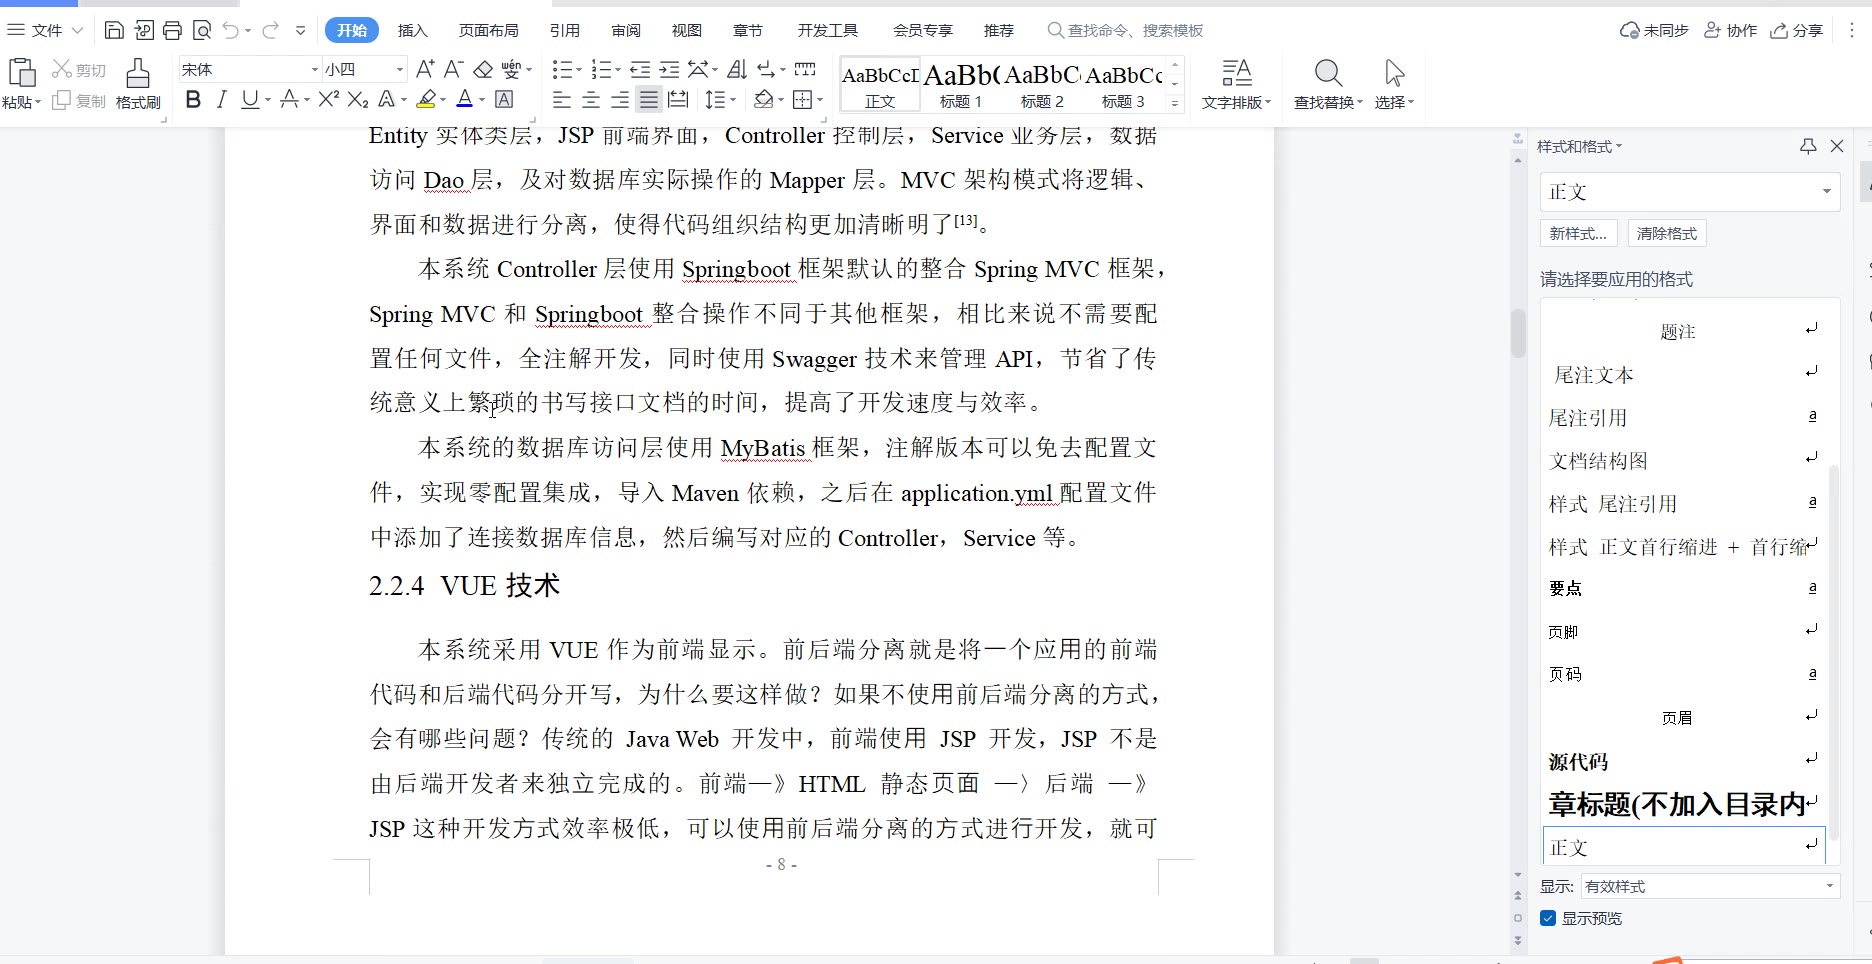Open the 文件 menu
1872x964 pixels.
pos(44,30)
